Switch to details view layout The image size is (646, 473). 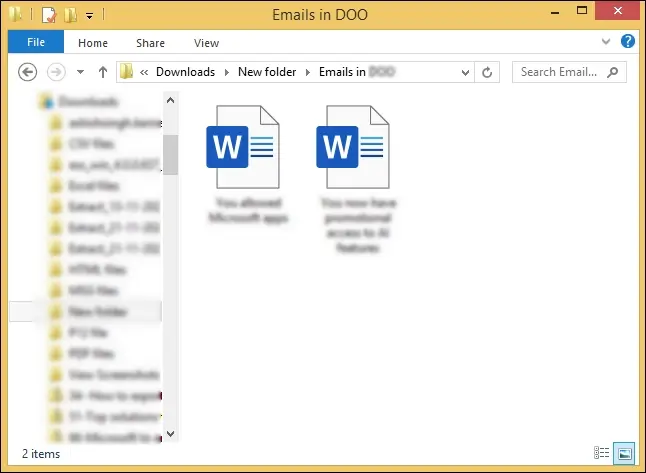602,452
